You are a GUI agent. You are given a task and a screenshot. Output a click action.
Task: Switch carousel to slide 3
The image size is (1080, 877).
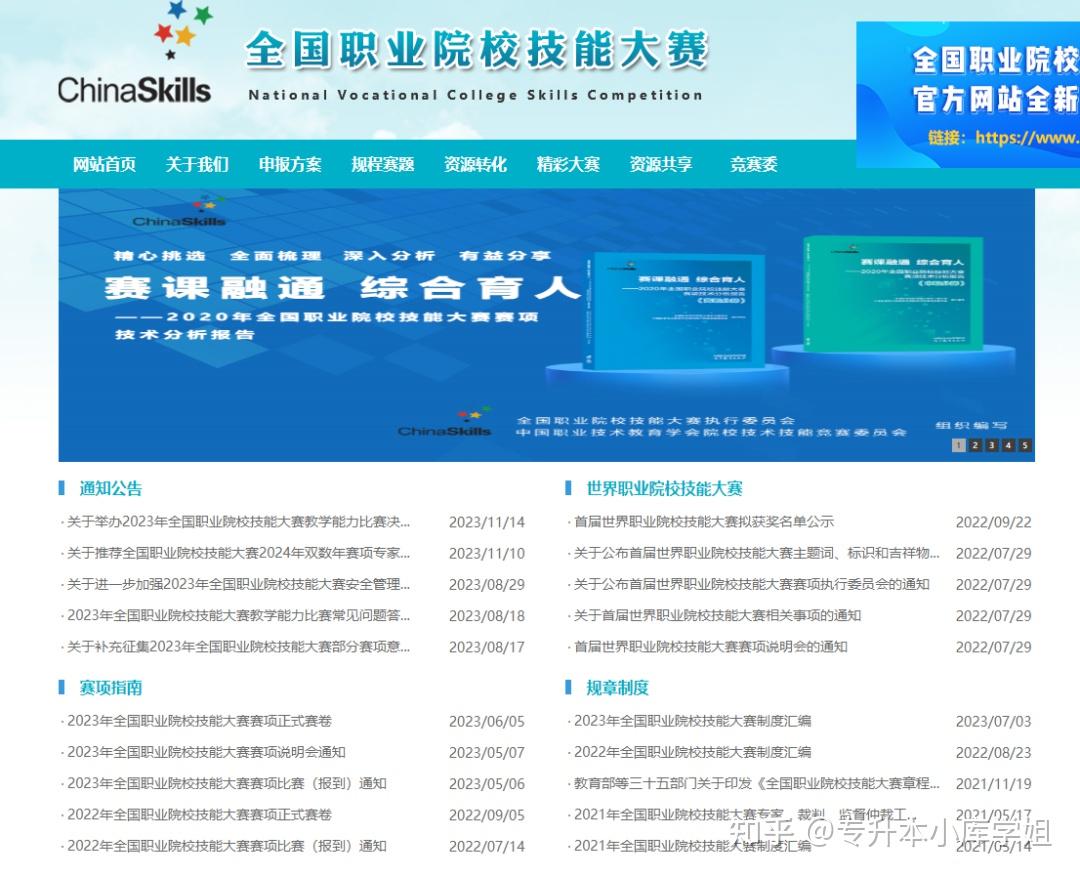click(x=992, y=445)
